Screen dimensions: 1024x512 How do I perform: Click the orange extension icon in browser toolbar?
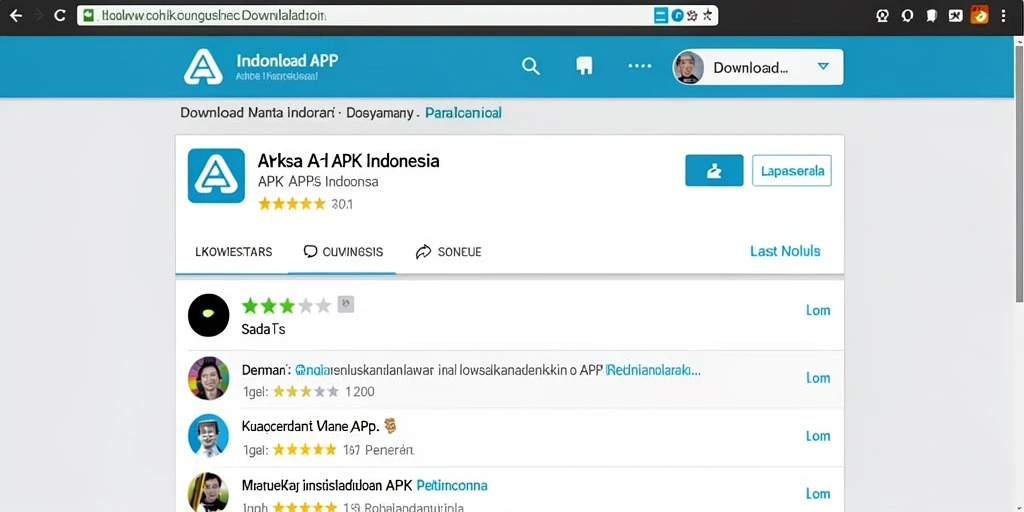[979, 15]
